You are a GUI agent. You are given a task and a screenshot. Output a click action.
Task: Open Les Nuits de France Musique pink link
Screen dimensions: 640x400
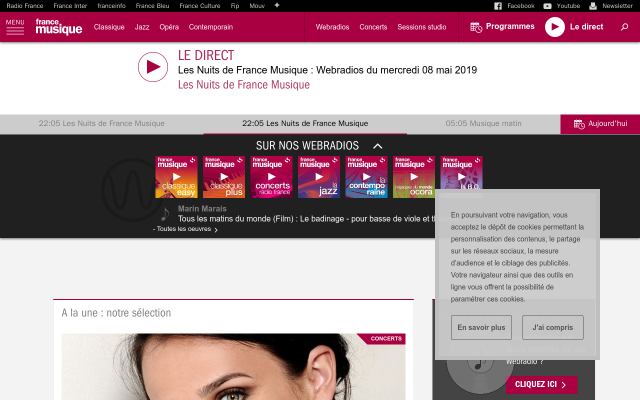(x=244, y=85)
